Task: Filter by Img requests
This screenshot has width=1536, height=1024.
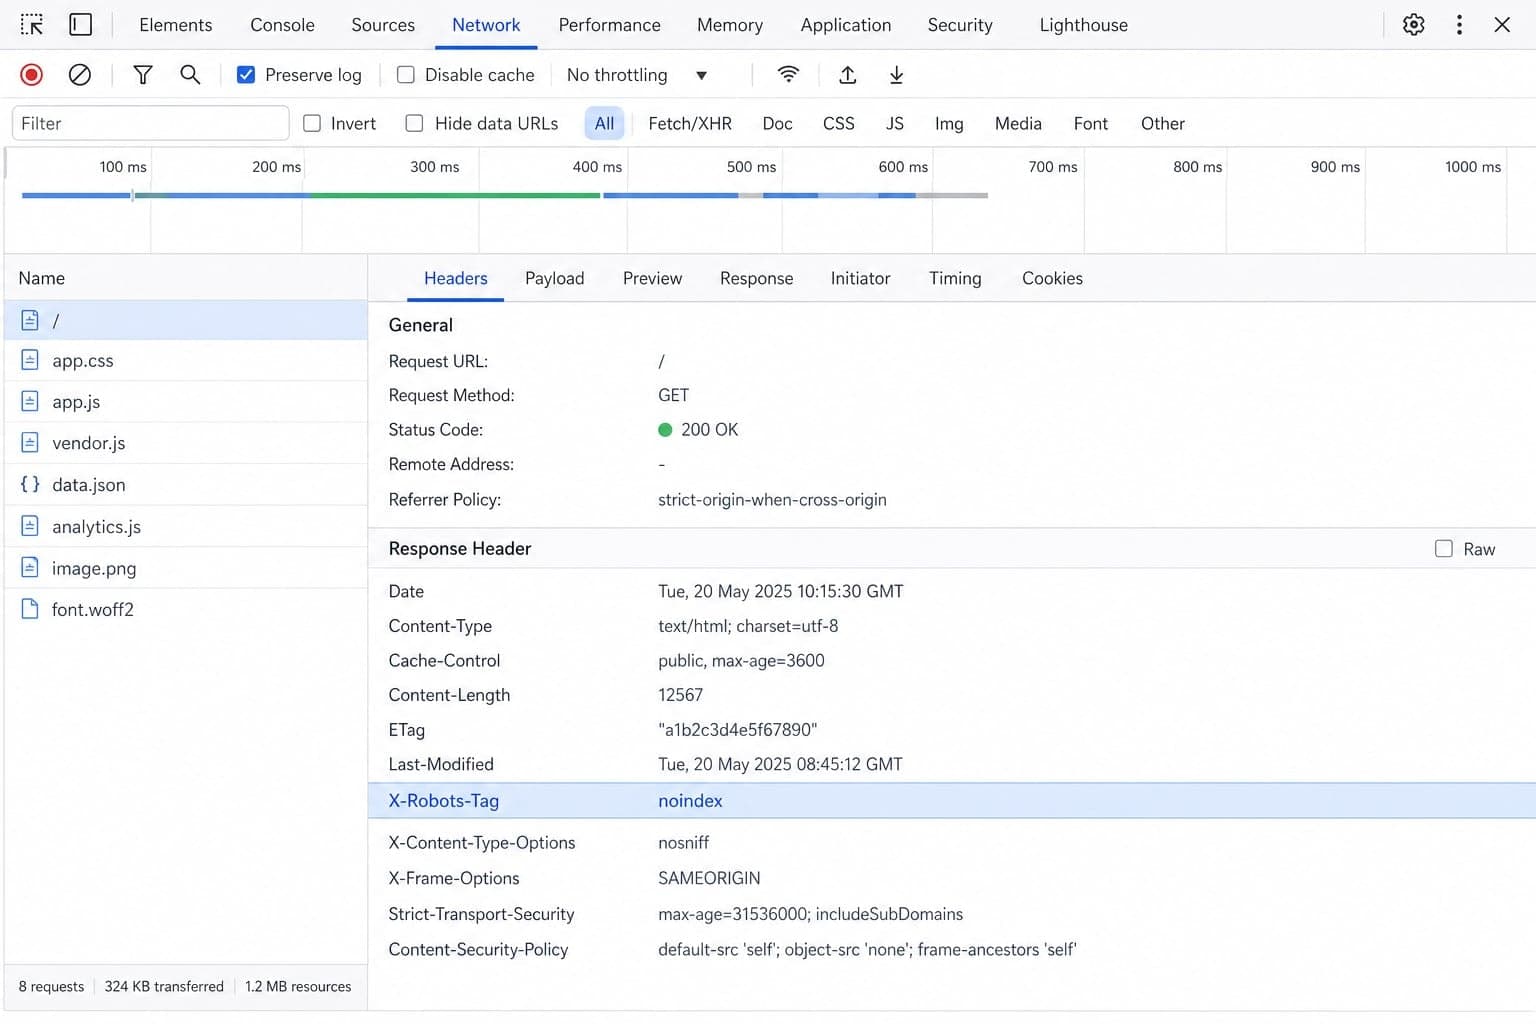Action: pos(949,123)
